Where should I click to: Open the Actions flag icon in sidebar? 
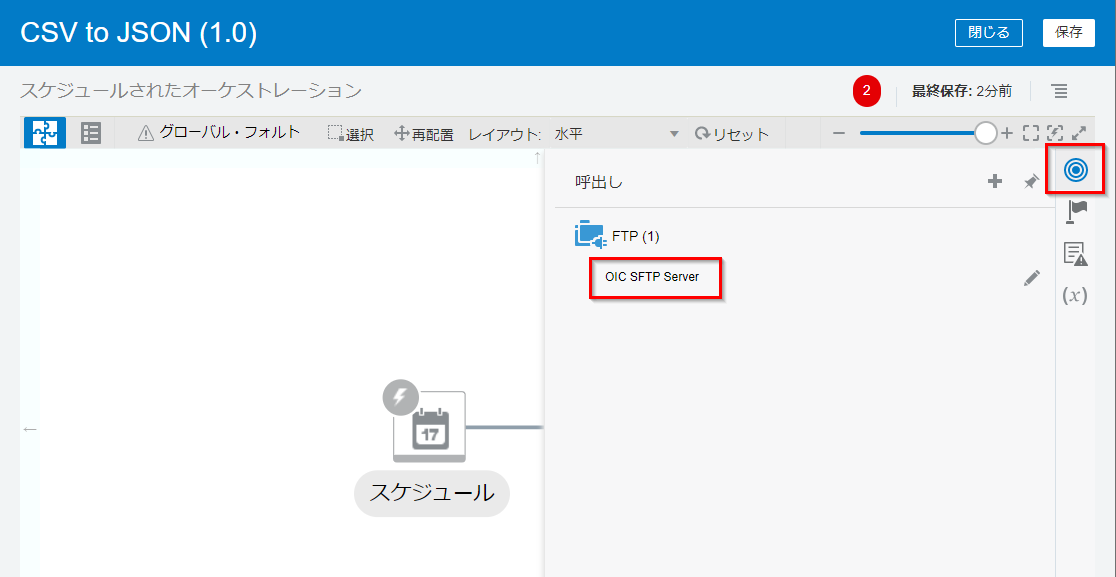(1075, 211)
